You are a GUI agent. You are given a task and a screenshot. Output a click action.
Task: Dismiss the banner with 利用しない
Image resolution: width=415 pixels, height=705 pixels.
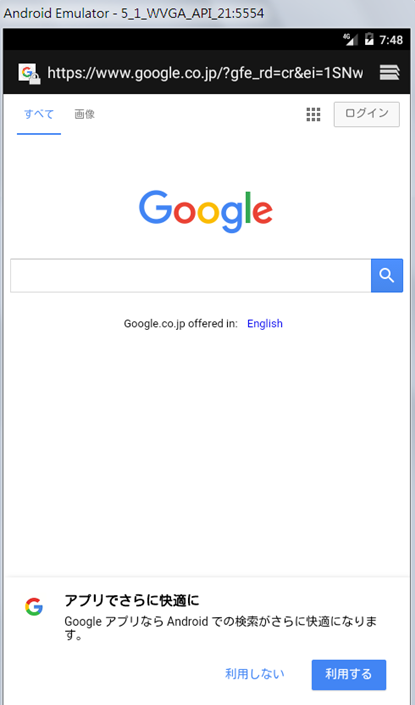(255, 674)
